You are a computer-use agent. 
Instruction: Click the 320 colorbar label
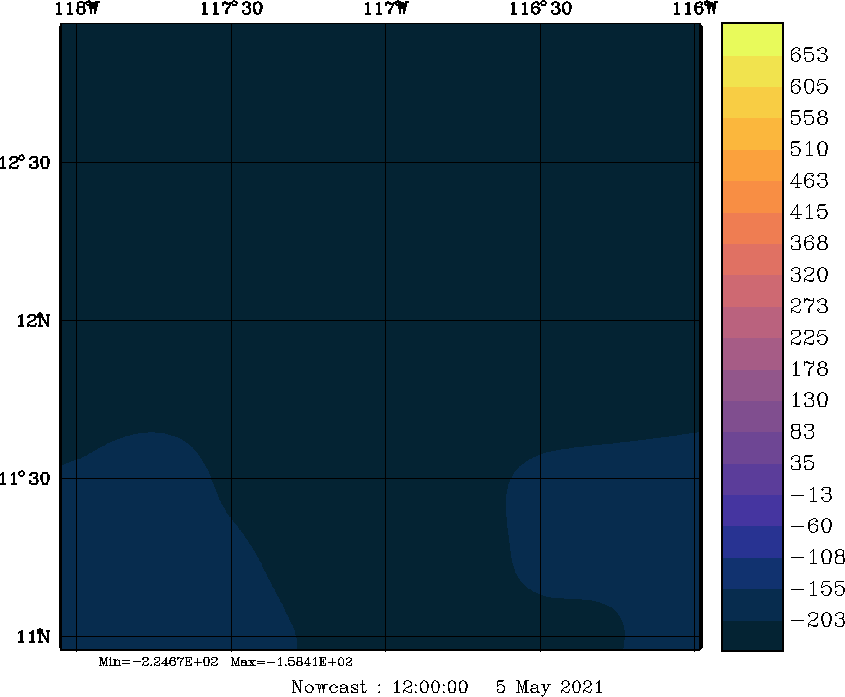(809, 275)
